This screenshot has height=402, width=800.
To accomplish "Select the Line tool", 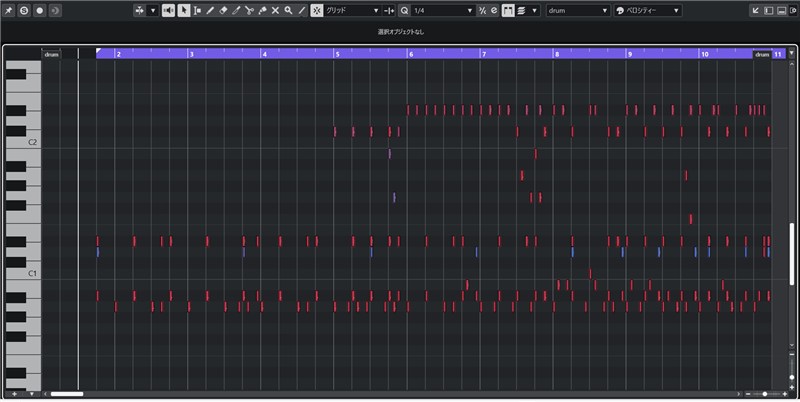I will coord(302,10).
